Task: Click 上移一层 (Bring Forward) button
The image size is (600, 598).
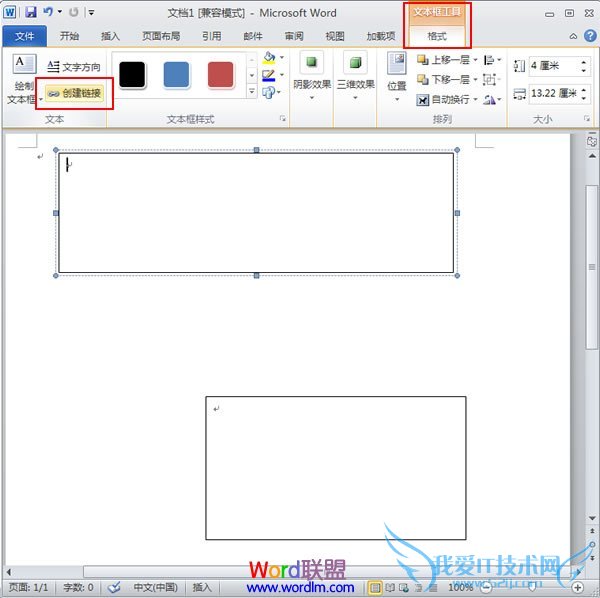Action: click(443, 60)
